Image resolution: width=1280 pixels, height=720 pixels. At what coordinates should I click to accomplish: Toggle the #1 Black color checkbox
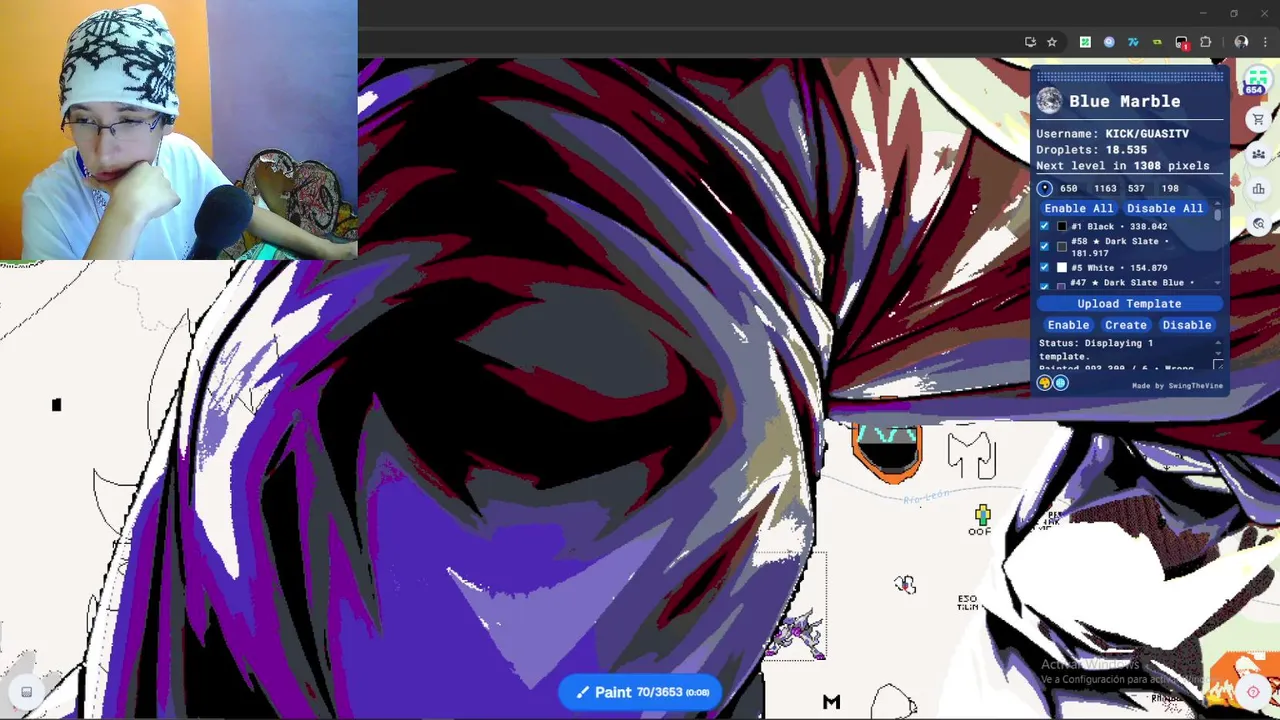pyautogui.click(x=1045, y=226)
